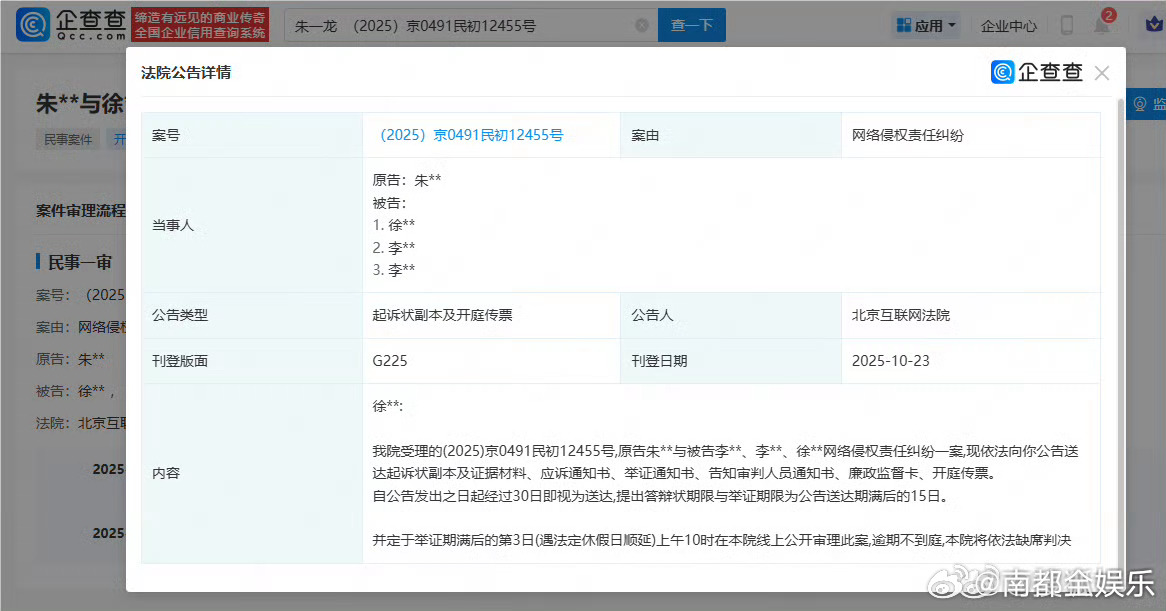The image size is (1166, 611).
Task: Click the 案件审理流程 heading behind dialog
Action: [80, 210]
